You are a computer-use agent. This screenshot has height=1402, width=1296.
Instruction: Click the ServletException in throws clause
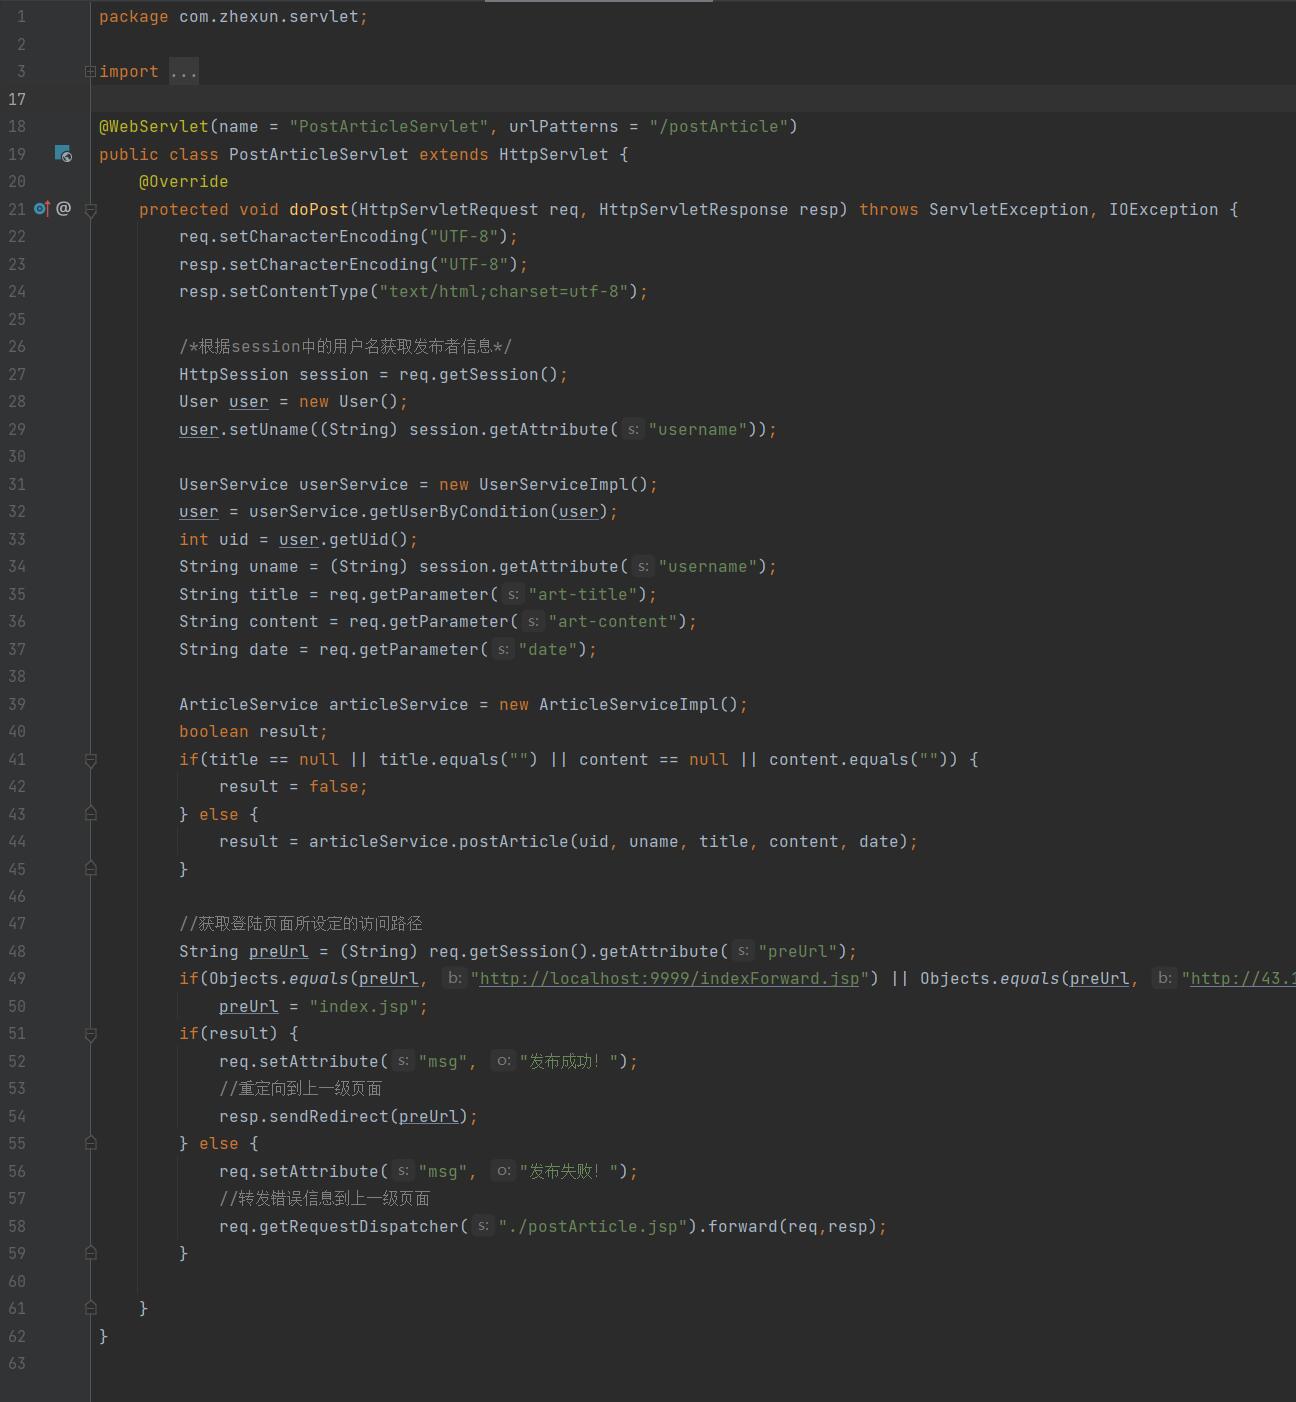coord(1009,209)
